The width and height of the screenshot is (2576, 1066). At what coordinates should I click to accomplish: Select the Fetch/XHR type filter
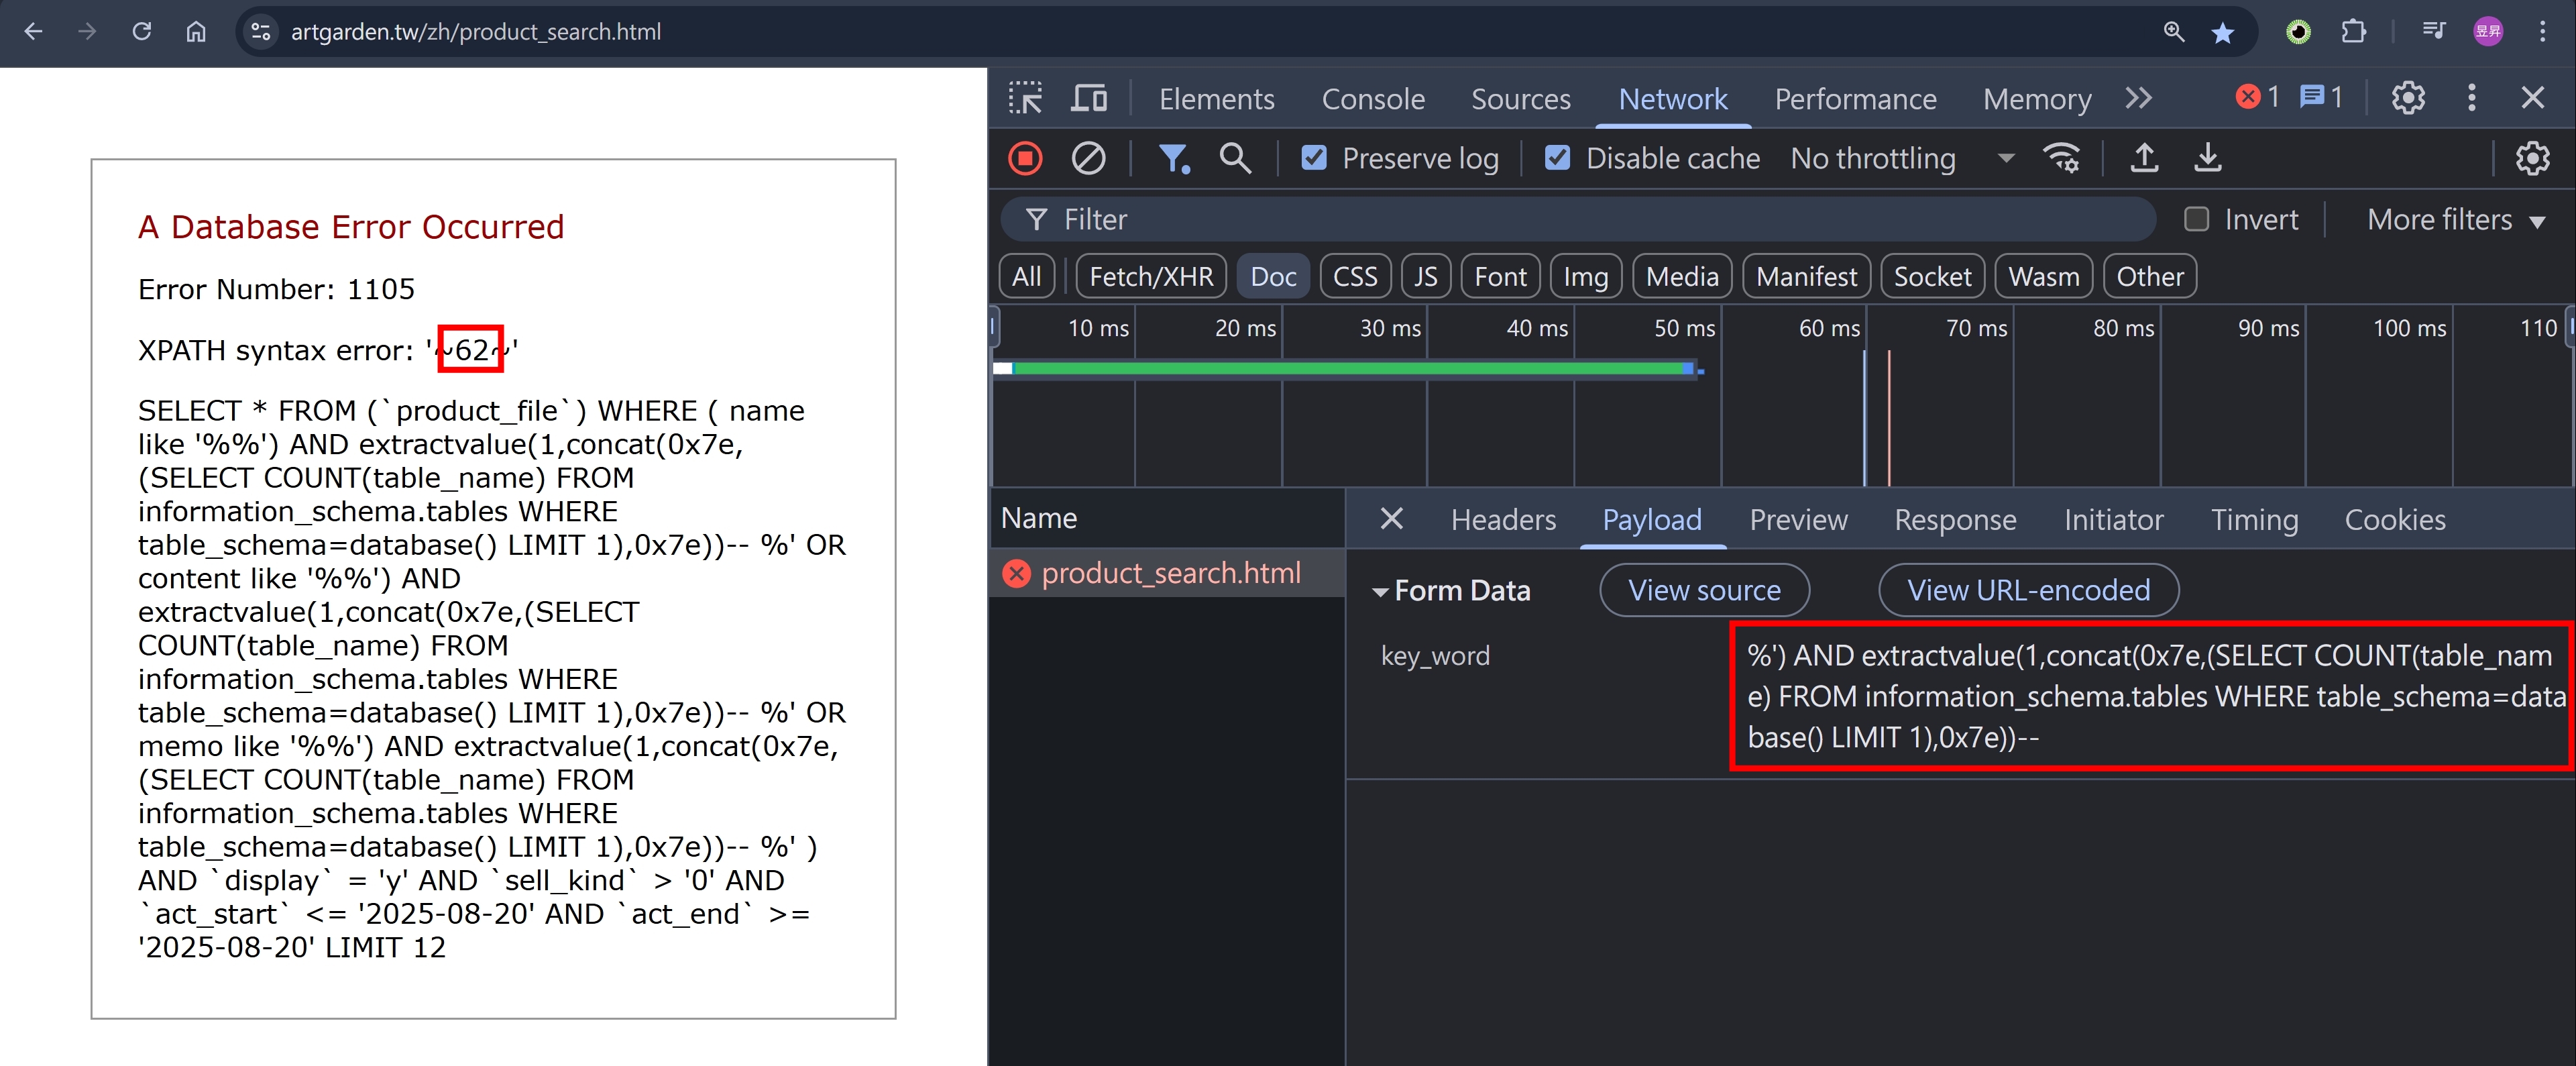pyautogui.click(x=1150, y=276)
